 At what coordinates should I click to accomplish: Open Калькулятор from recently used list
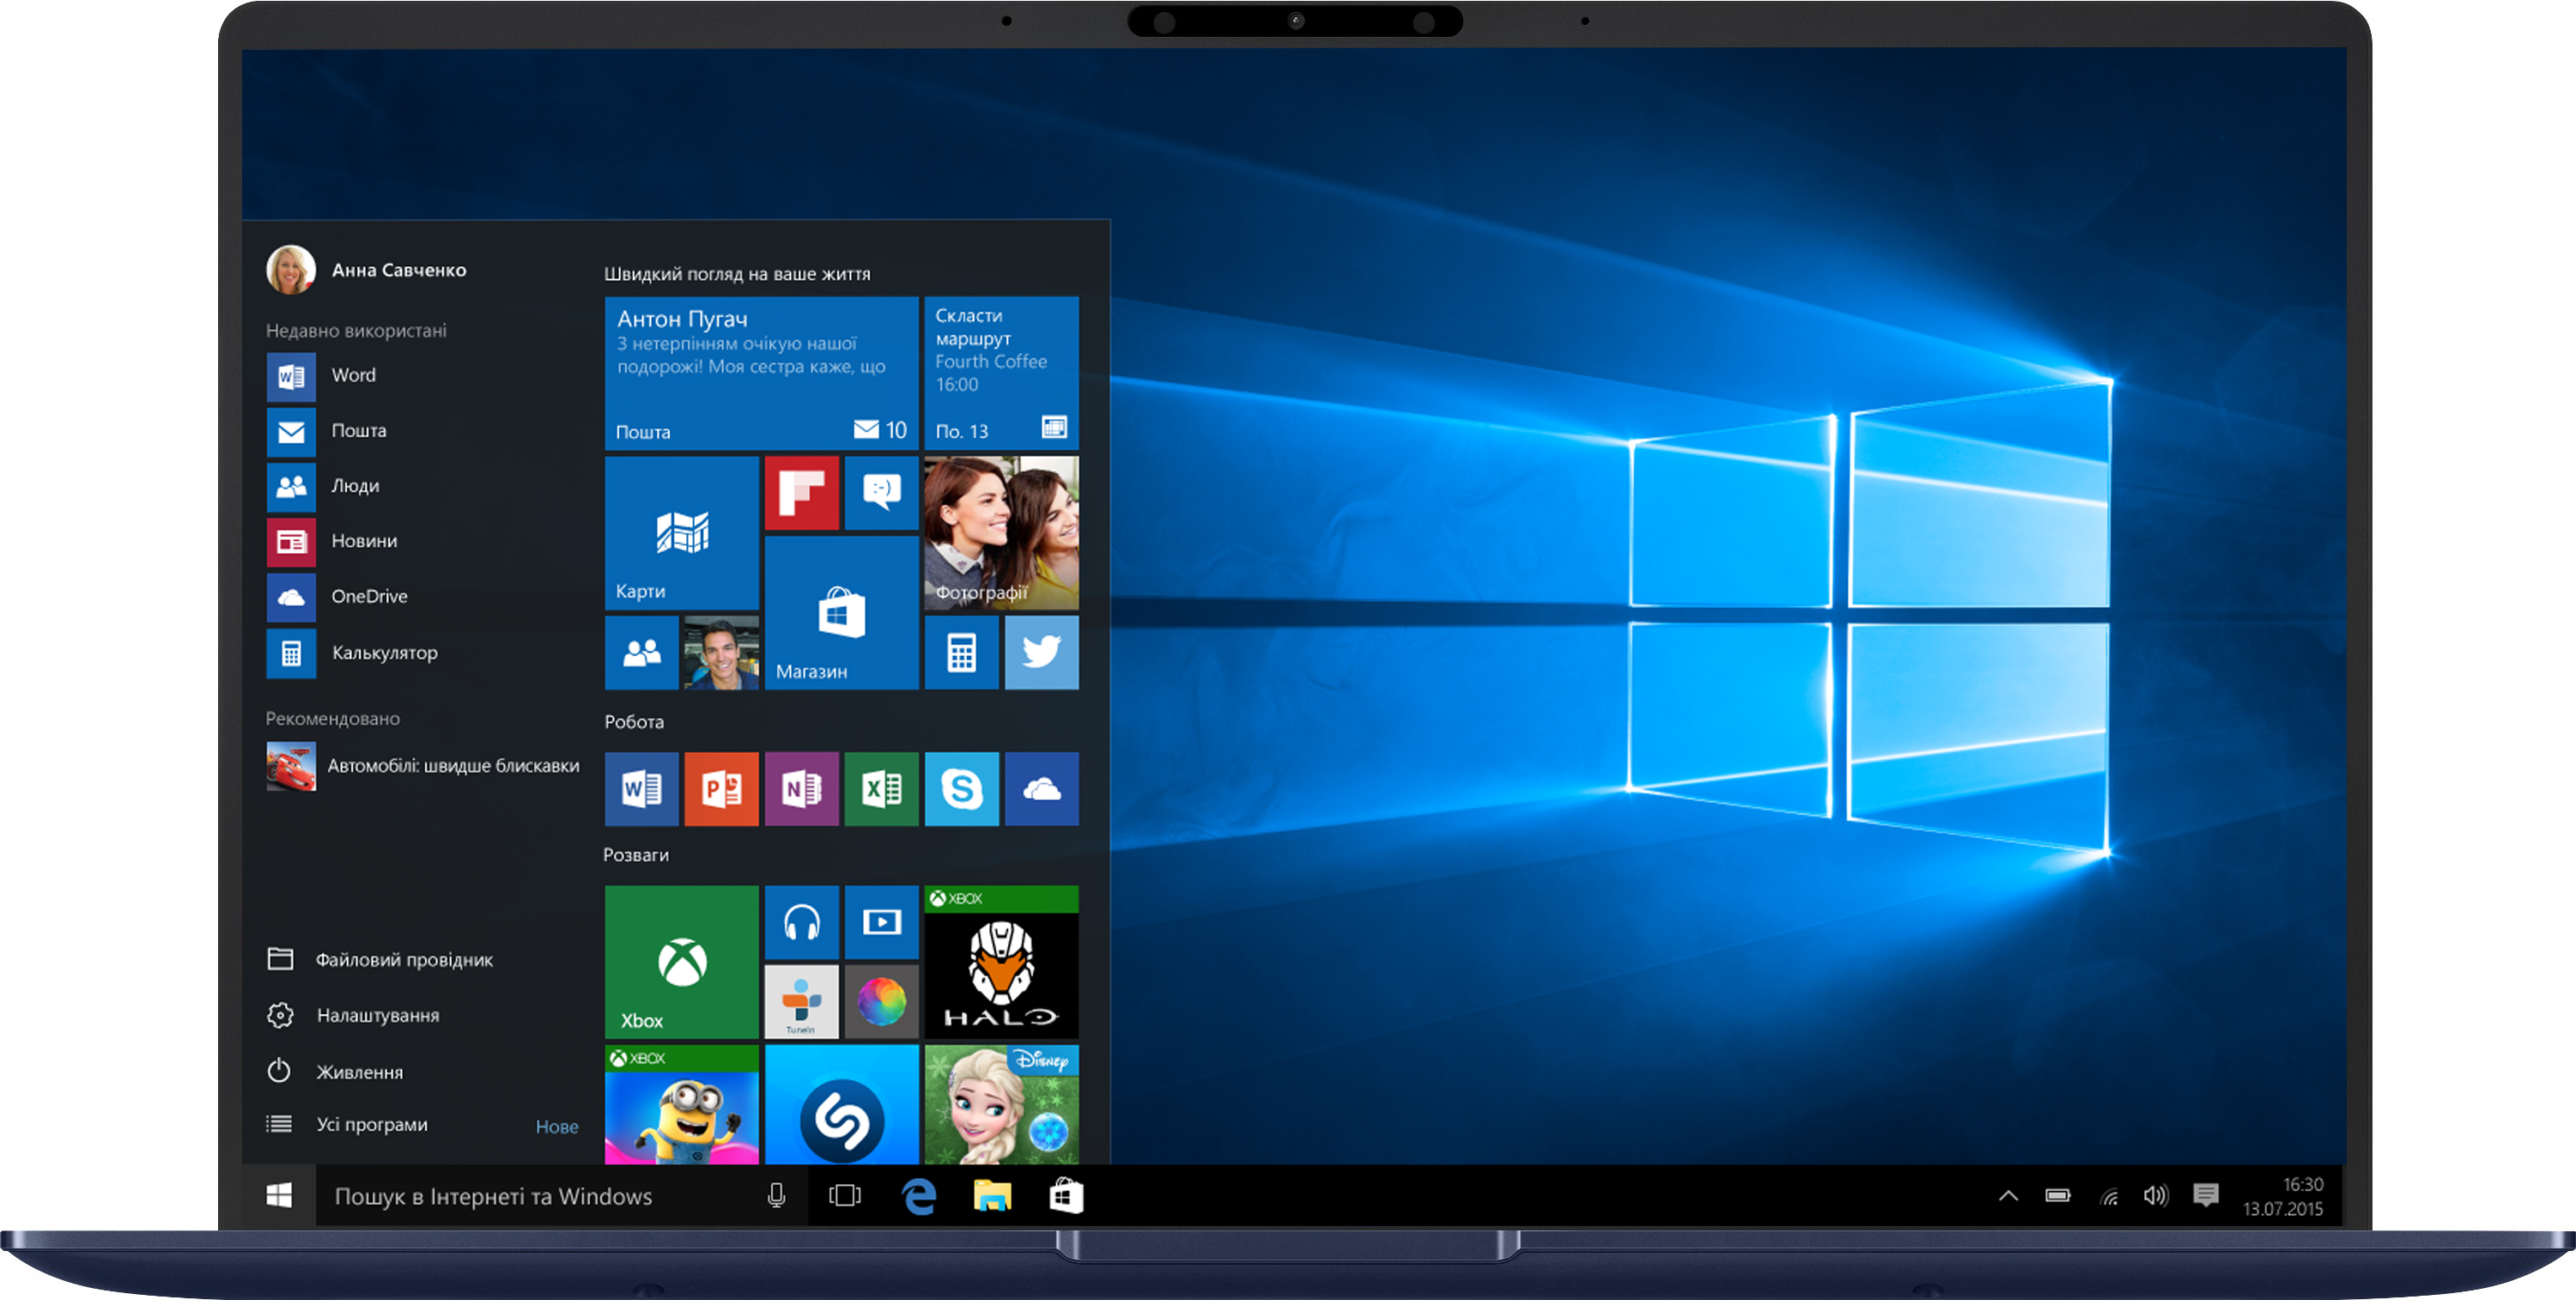(384, 652)
